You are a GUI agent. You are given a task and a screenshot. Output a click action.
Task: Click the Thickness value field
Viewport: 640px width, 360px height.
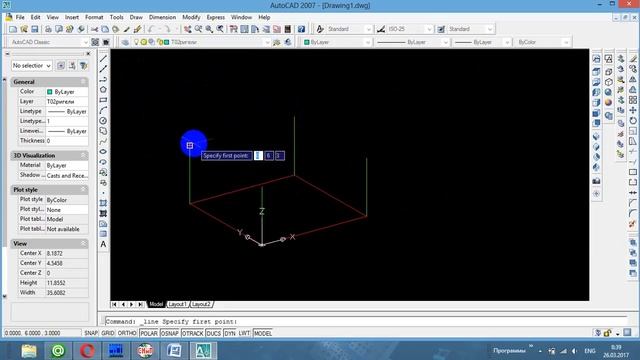pos(67,141)
